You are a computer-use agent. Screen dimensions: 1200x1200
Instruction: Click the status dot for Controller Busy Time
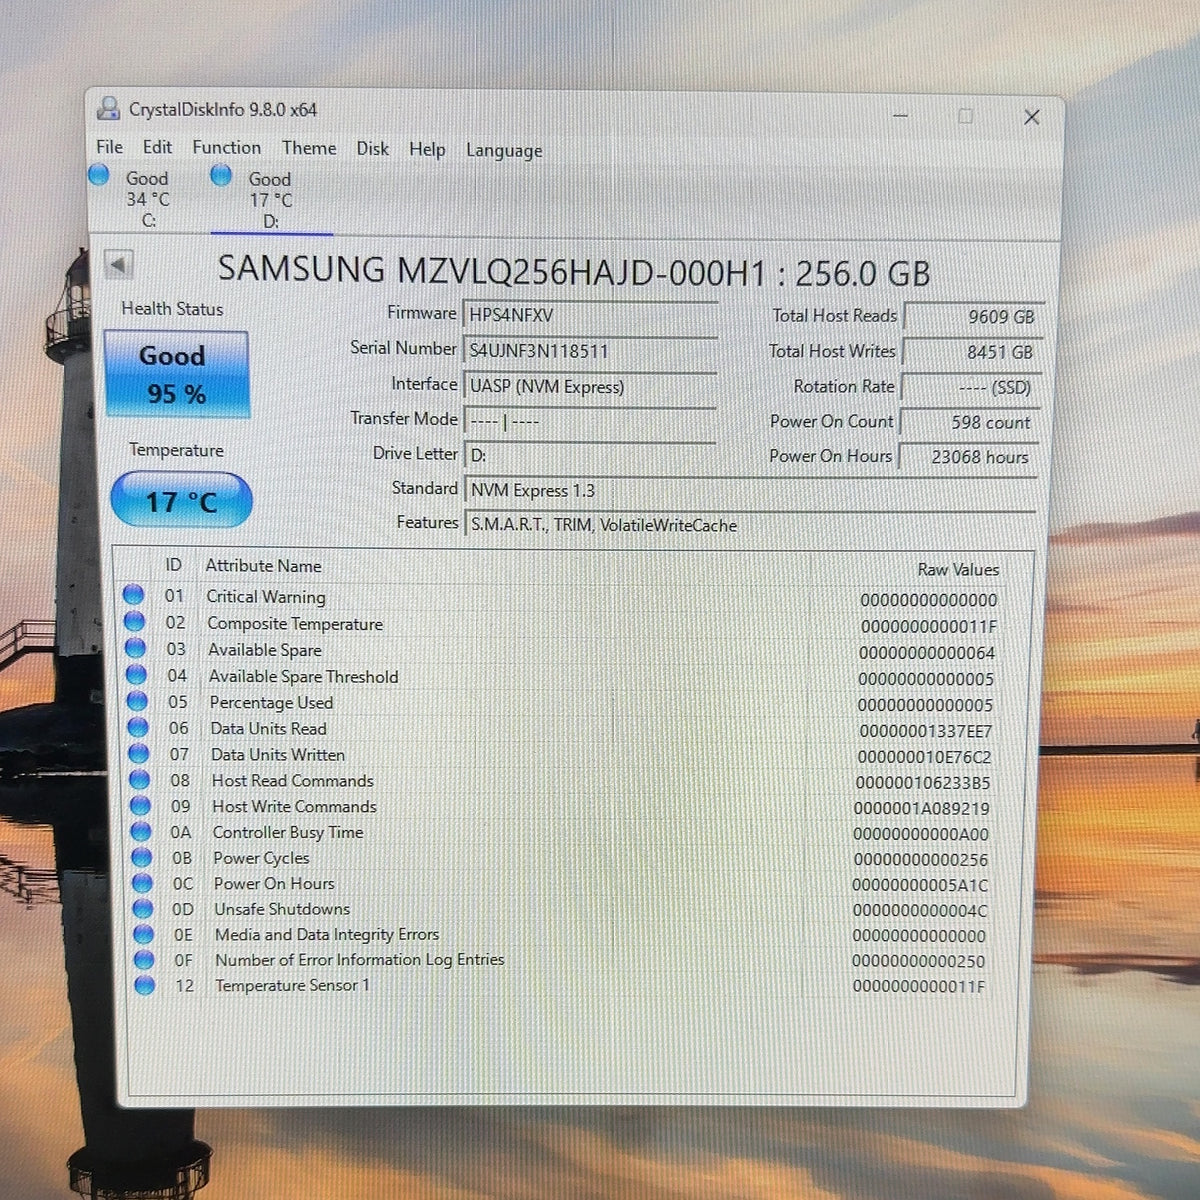click(x=141, y=831)
